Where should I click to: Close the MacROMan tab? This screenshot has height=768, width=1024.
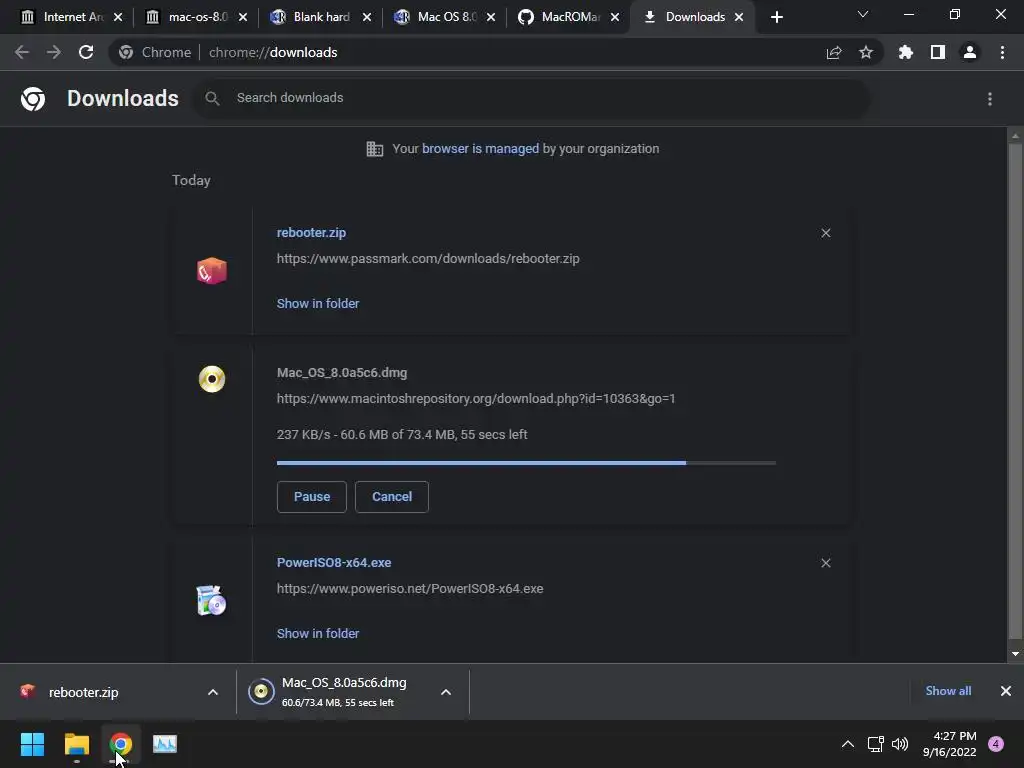pos(615,17)
